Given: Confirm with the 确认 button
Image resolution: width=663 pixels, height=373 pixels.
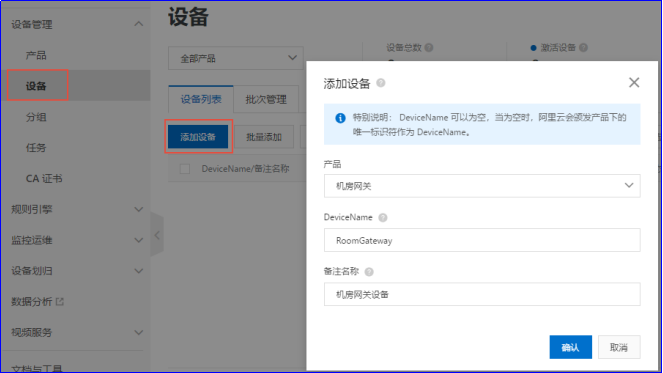Looking at the screenshot, I should tap(570, 347).
